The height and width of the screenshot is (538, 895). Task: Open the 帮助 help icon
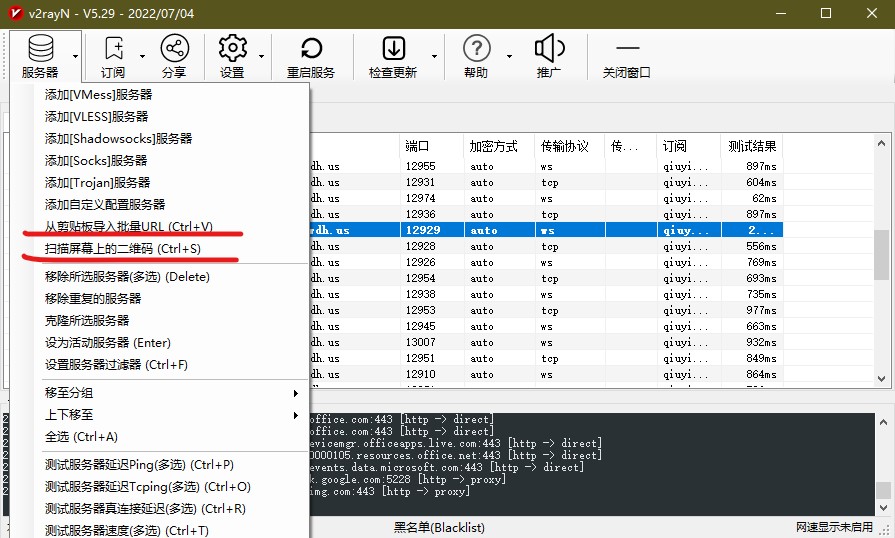pos(477,55)
